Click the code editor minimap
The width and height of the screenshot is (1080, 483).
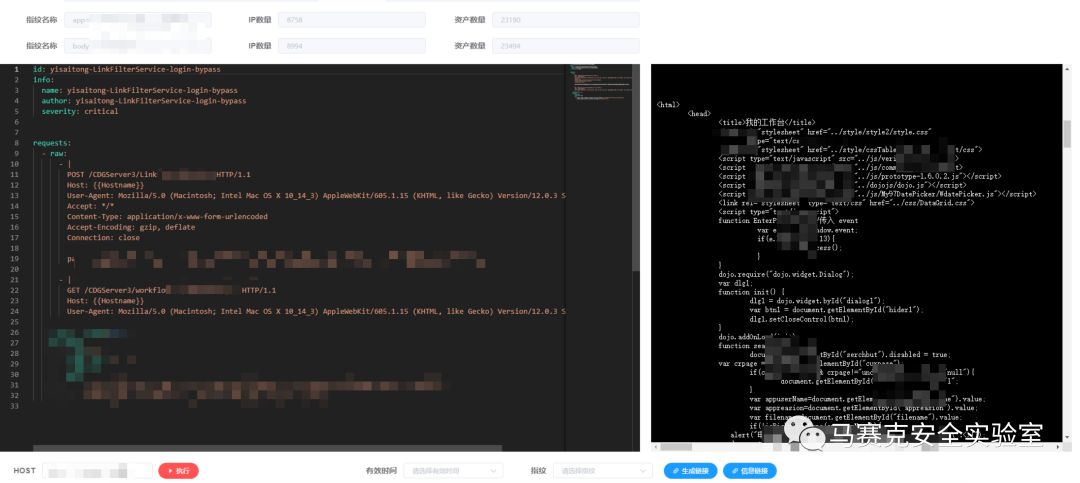click(x=599, y=83)
